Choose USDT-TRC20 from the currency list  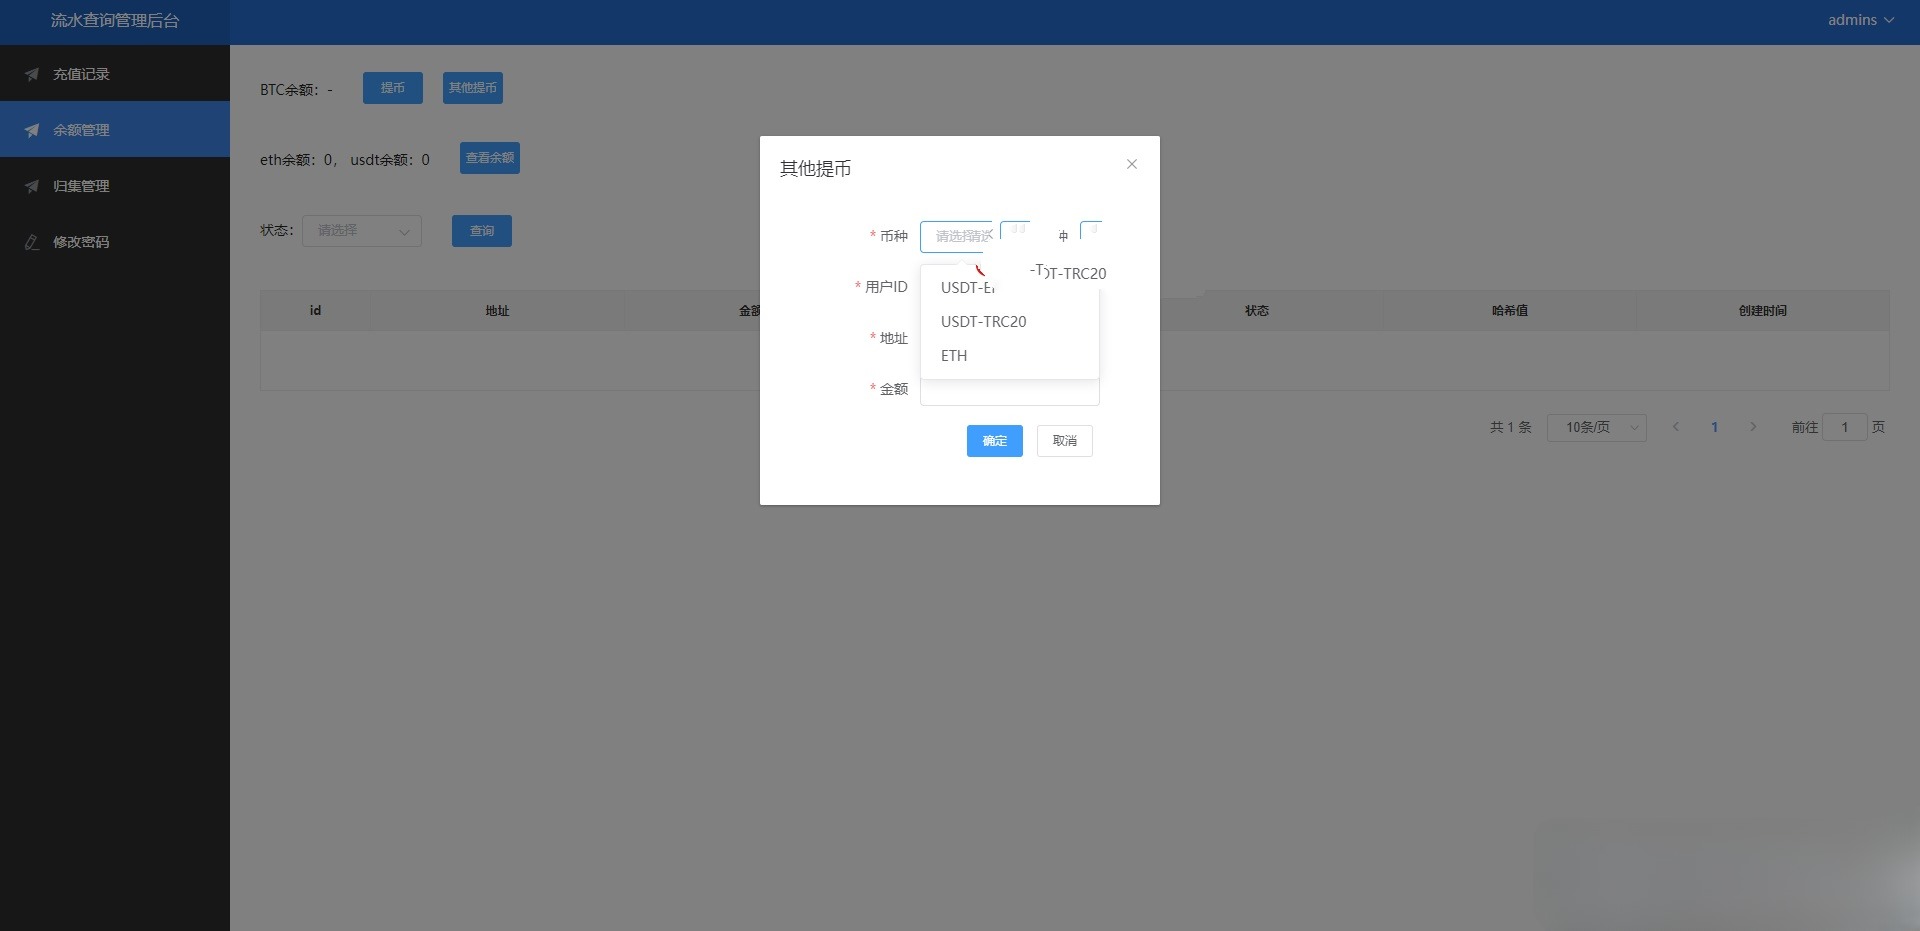pos(984,322)
